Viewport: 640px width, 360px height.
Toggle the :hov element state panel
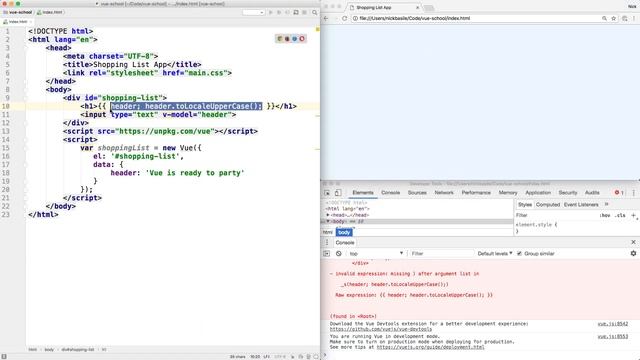(x=604, y=215)
